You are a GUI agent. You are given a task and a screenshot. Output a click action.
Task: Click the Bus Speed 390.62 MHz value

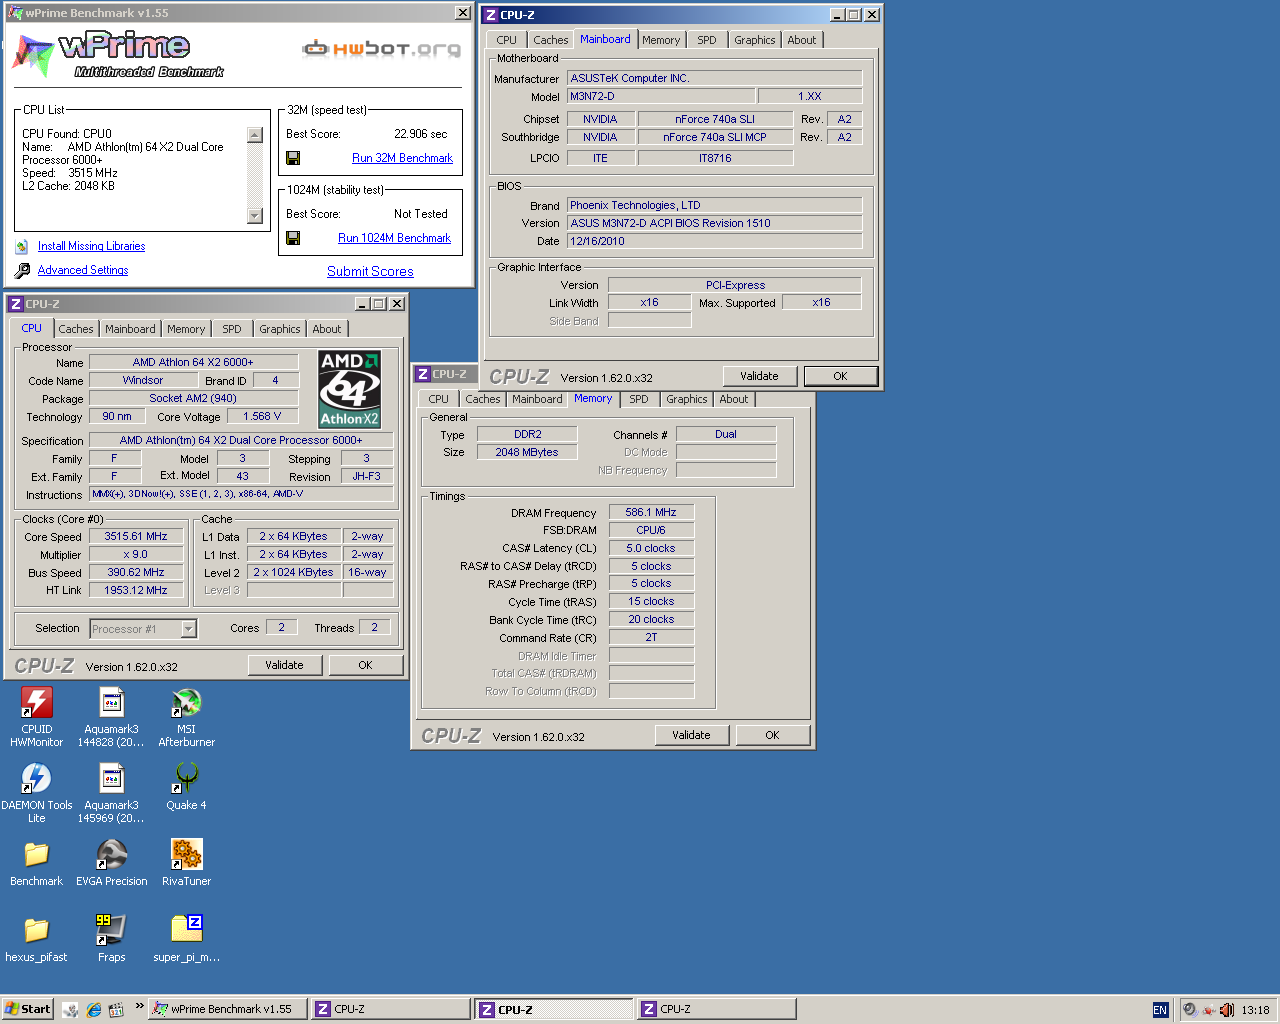(136, 573)
